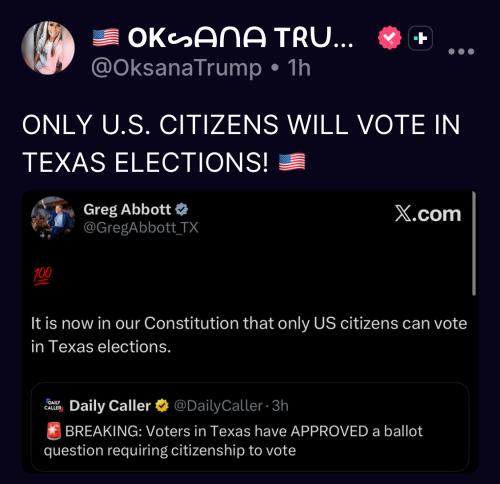This screenshot has width=500, height=484.
Task: Open the @OksanaTrump handle link
Action: click(176, 68)
